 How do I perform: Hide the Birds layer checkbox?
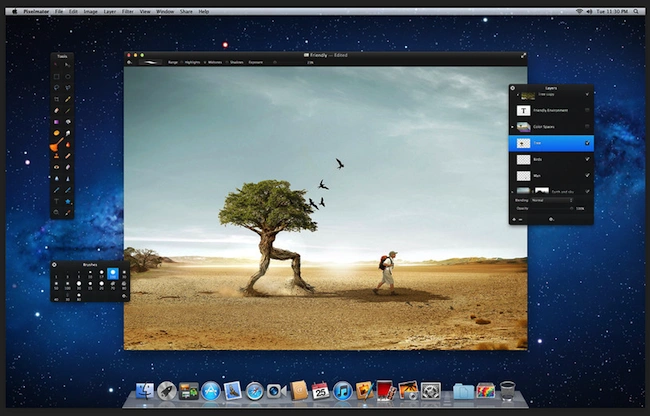(x=587, y=159)
